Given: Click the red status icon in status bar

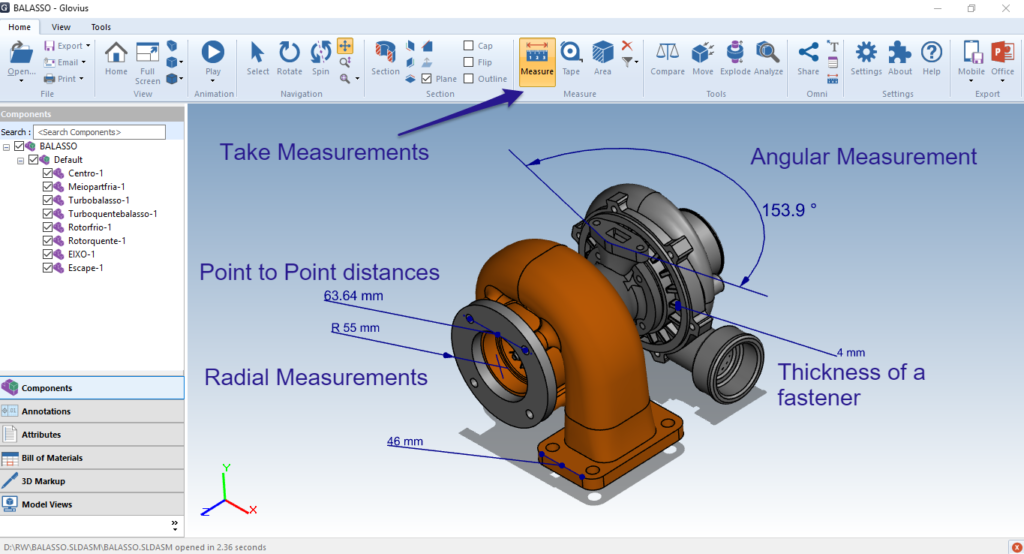Looking at the screenshot, I should 1016,547.
